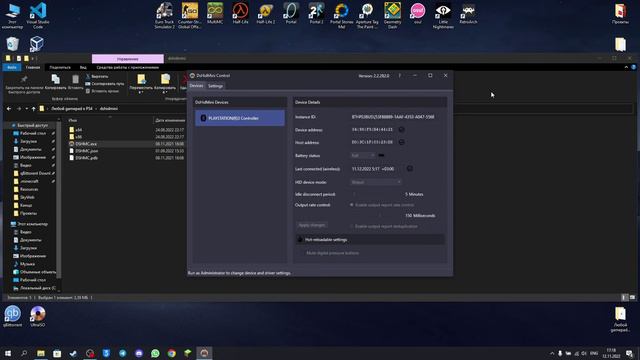The height and width of the screenshot is (360, 640).
Task: Open Portal 2 desktop shortcut
Action: (316, 13)
